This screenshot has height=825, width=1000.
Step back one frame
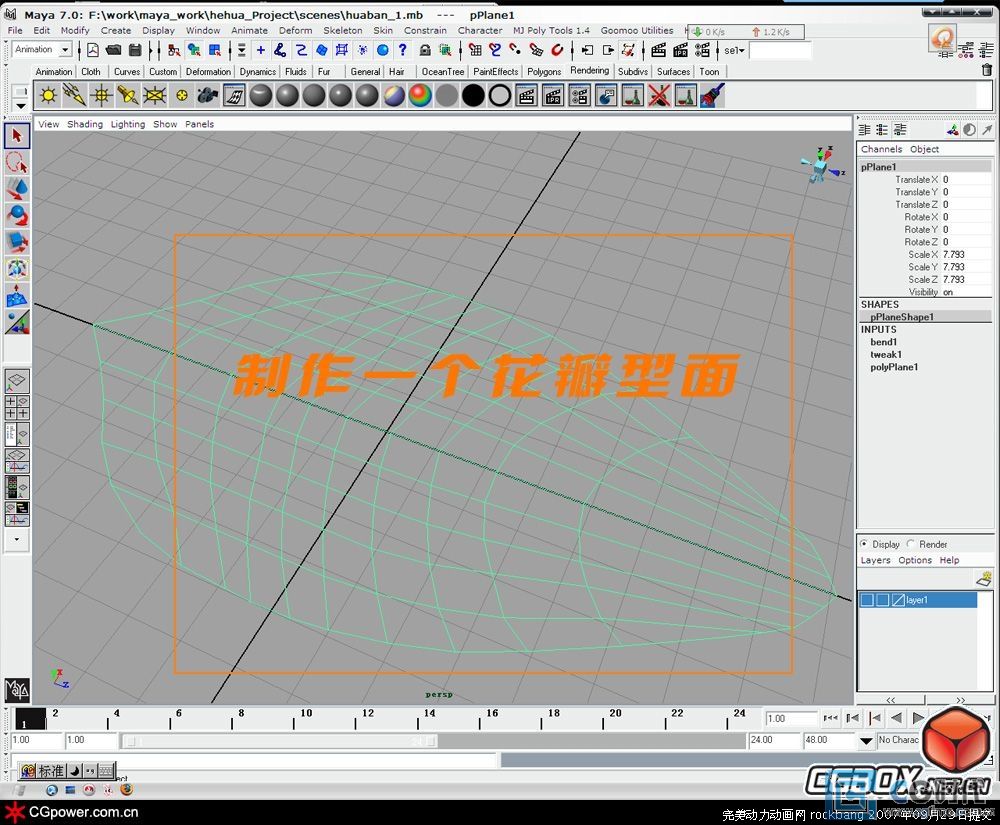click(853, 718)
